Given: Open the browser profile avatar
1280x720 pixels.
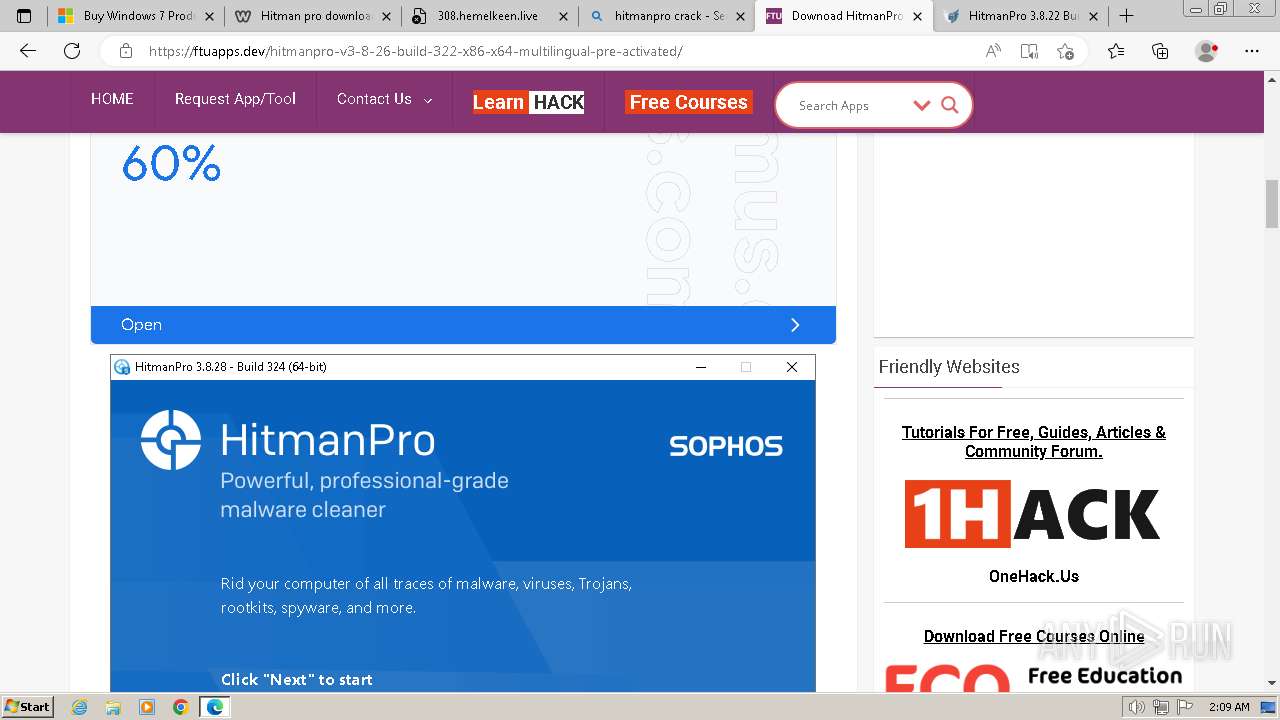Looking at the screenshot, I should [1207, 51].
